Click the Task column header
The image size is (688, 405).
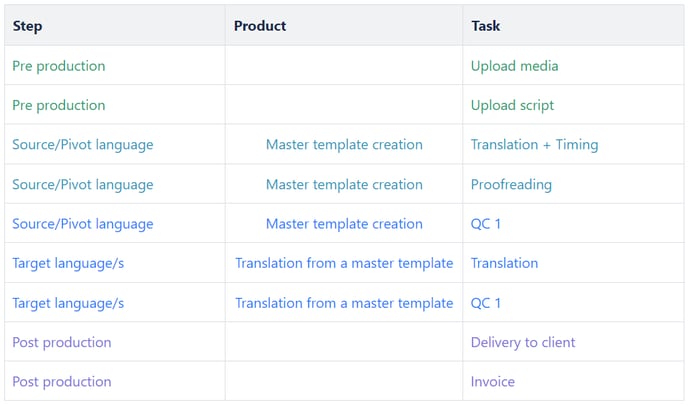point(486,26)
